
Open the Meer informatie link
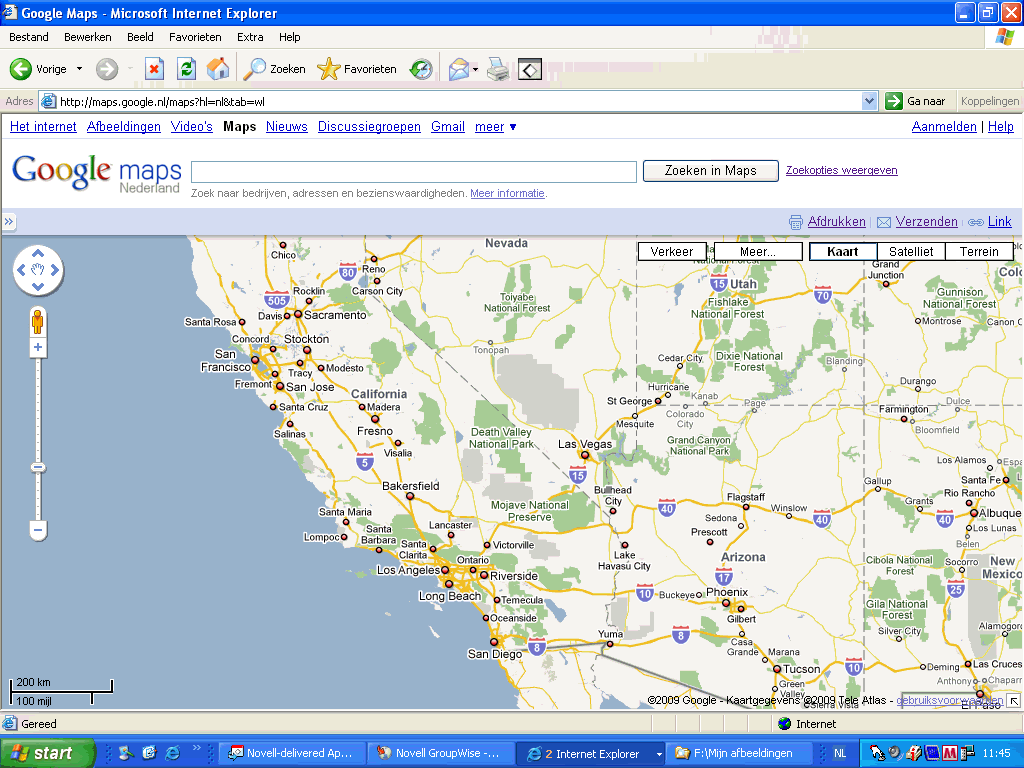point(507,193)
